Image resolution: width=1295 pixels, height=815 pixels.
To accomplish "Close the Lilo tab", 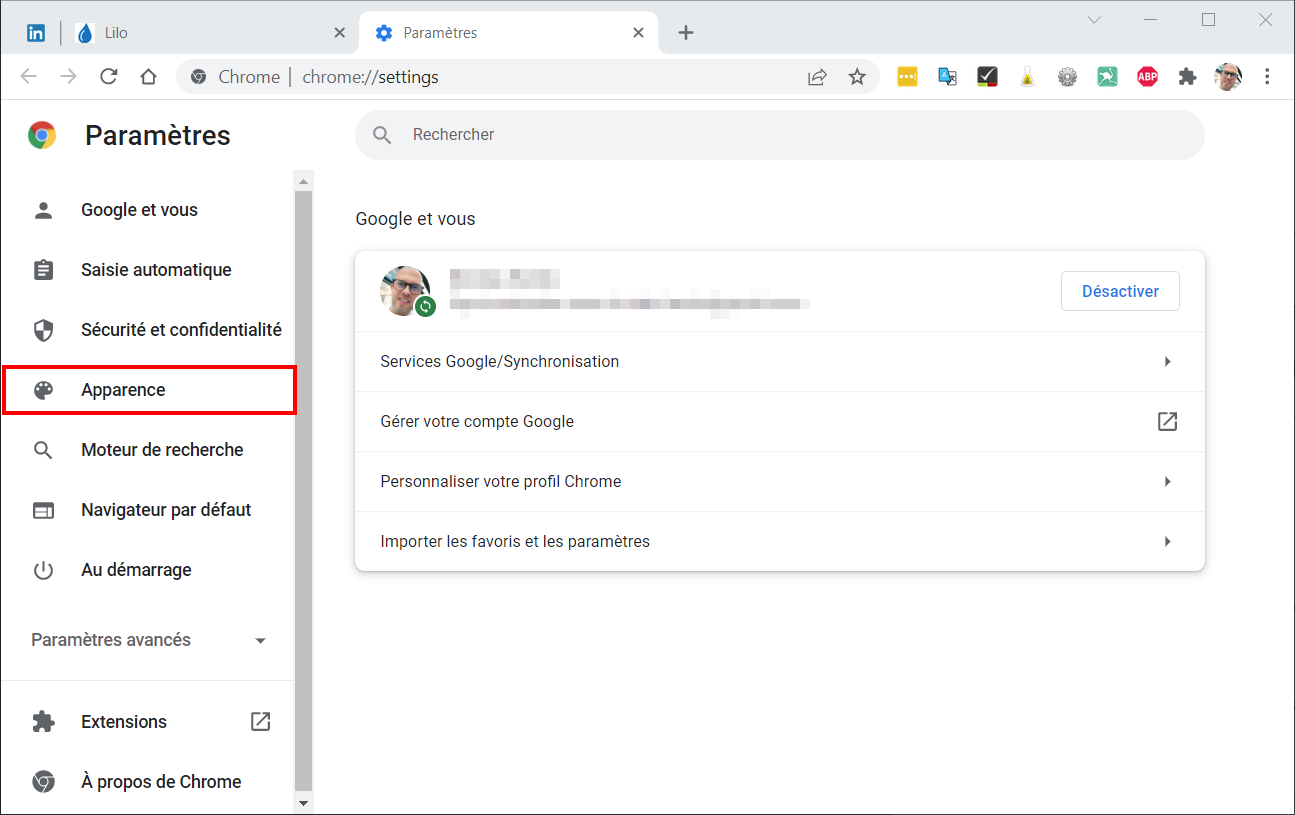I will [339, 33].
